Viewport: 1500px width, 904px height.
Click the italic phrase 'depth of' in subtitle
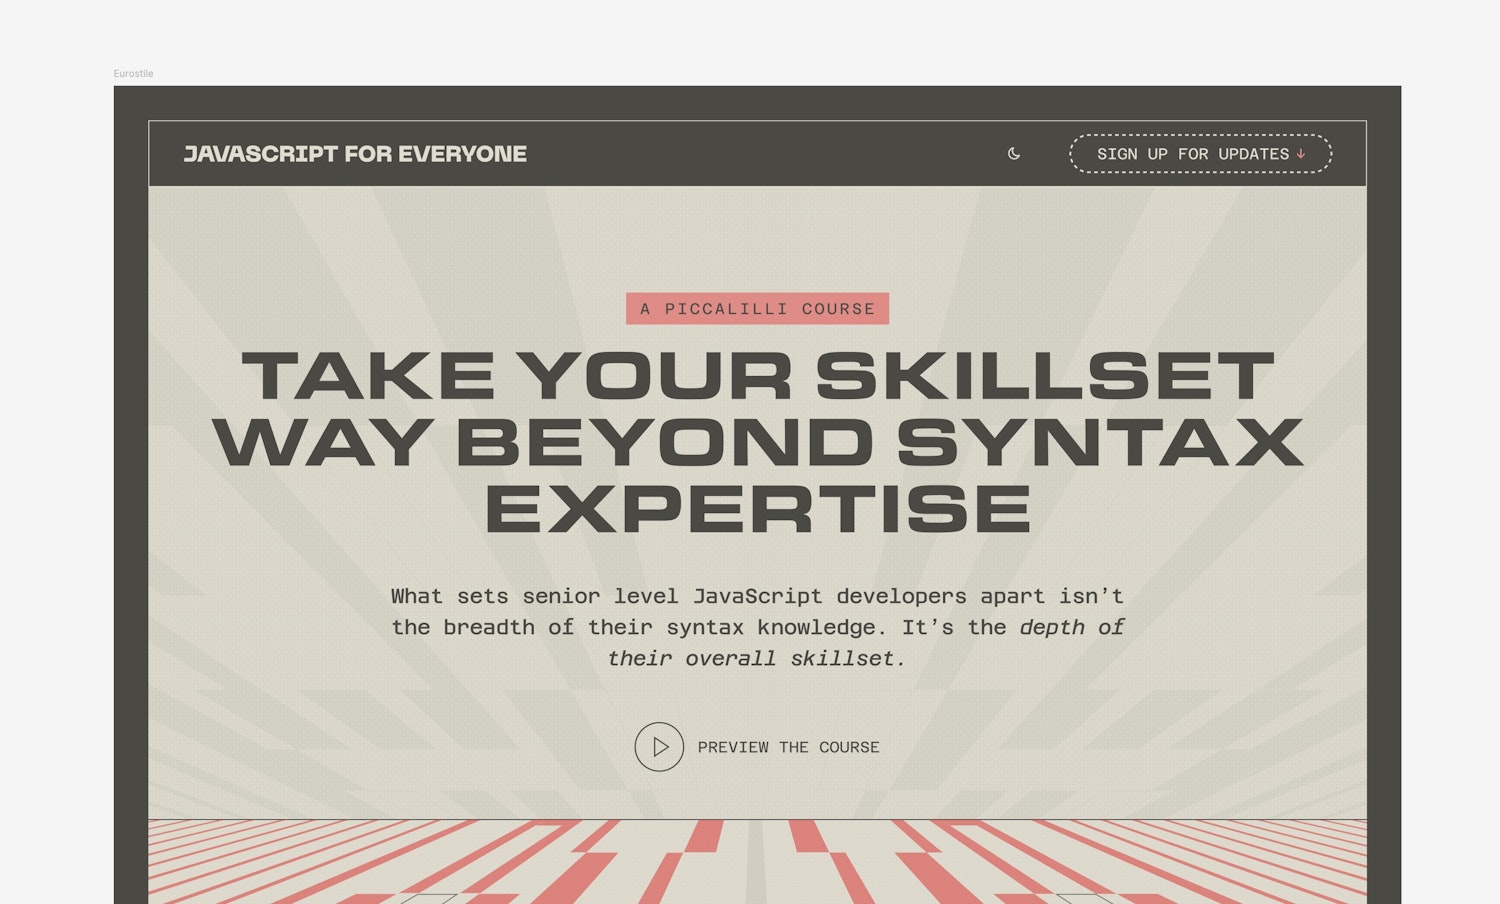(x=1071, y=627)
